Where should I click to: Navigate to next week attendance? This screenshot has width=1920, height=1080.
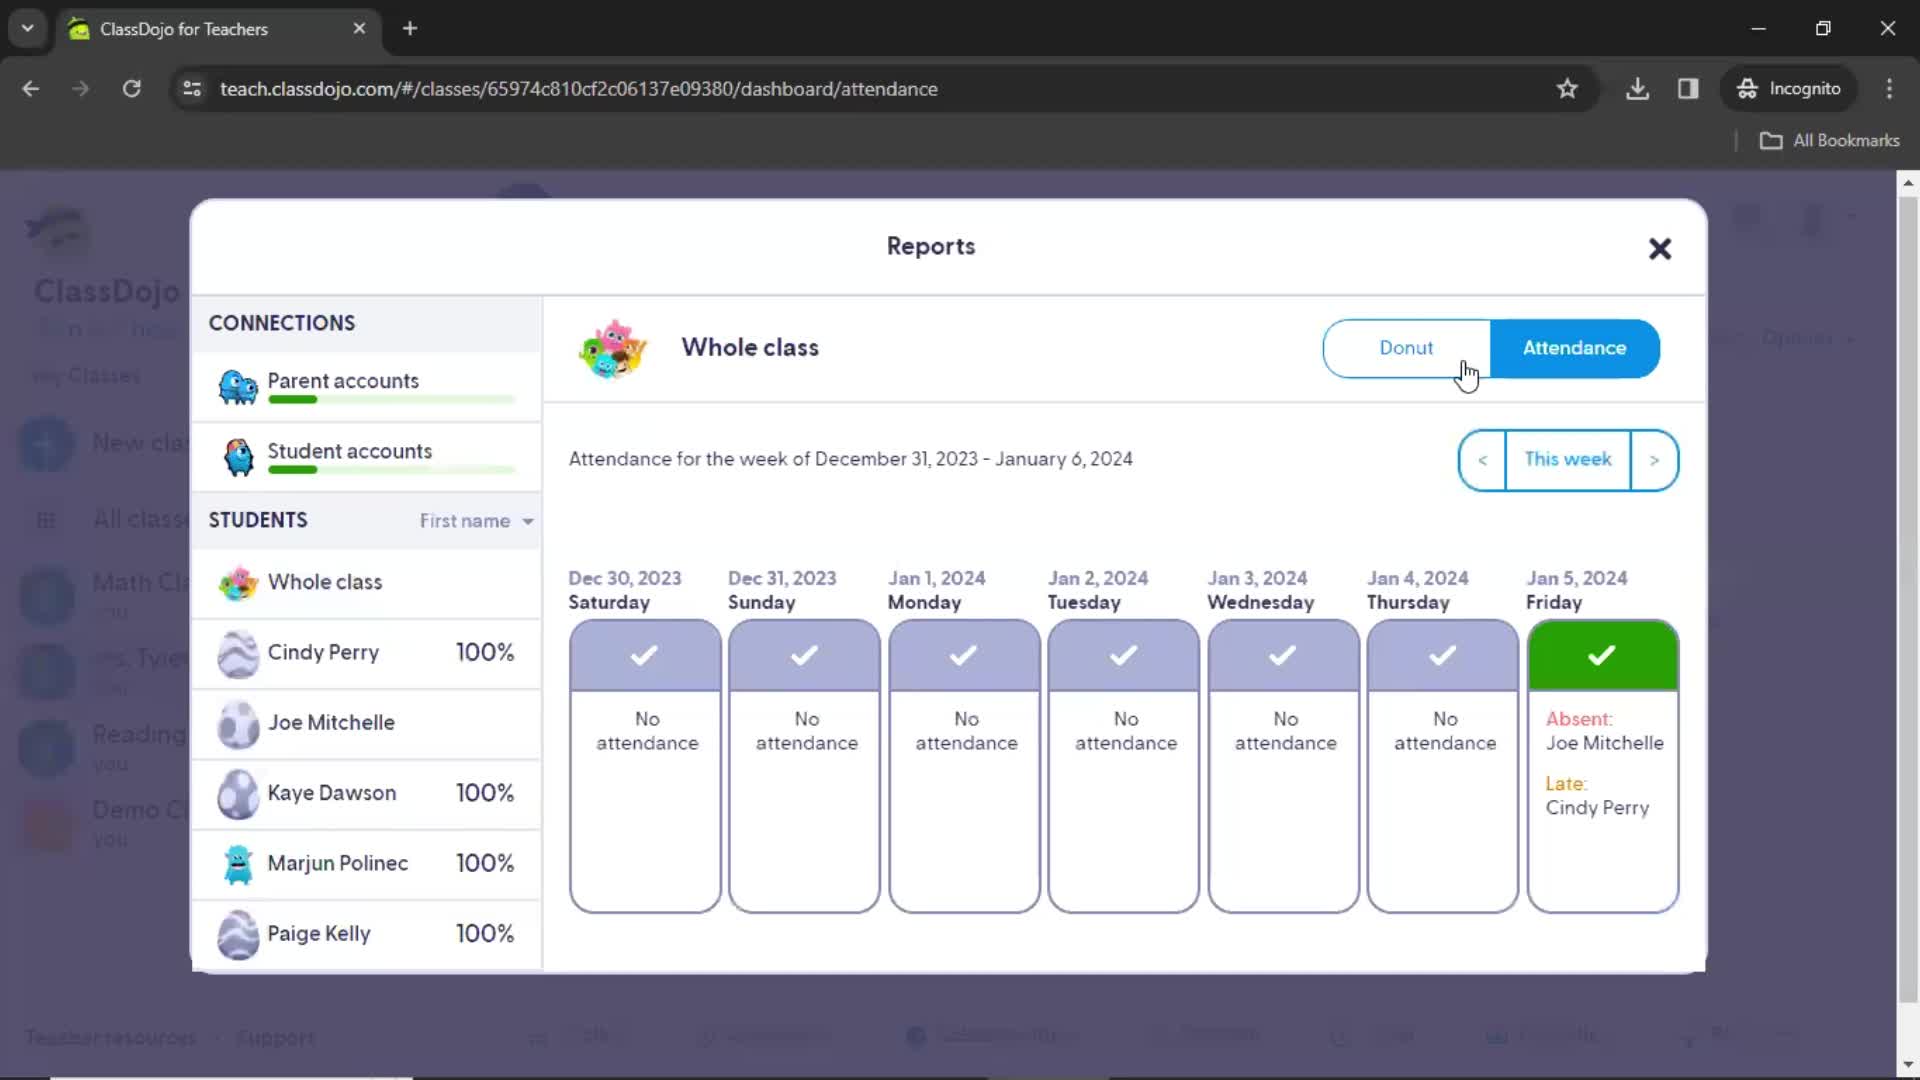1655,459
